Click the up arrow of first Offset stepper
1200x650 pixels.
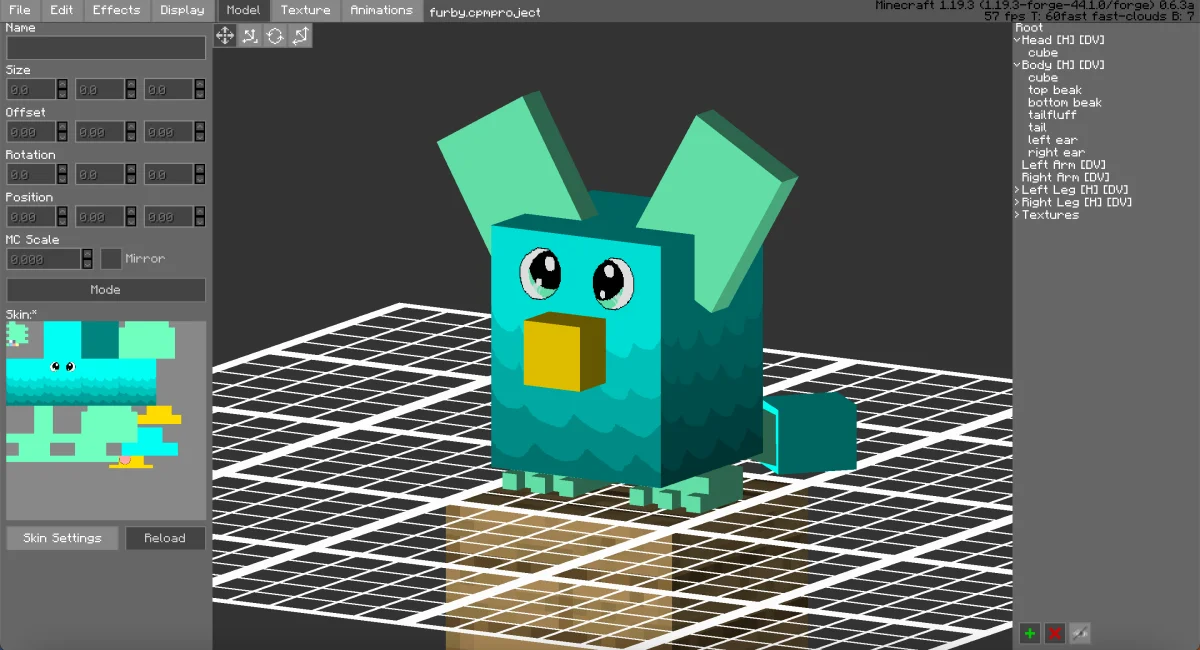[62, 127]
